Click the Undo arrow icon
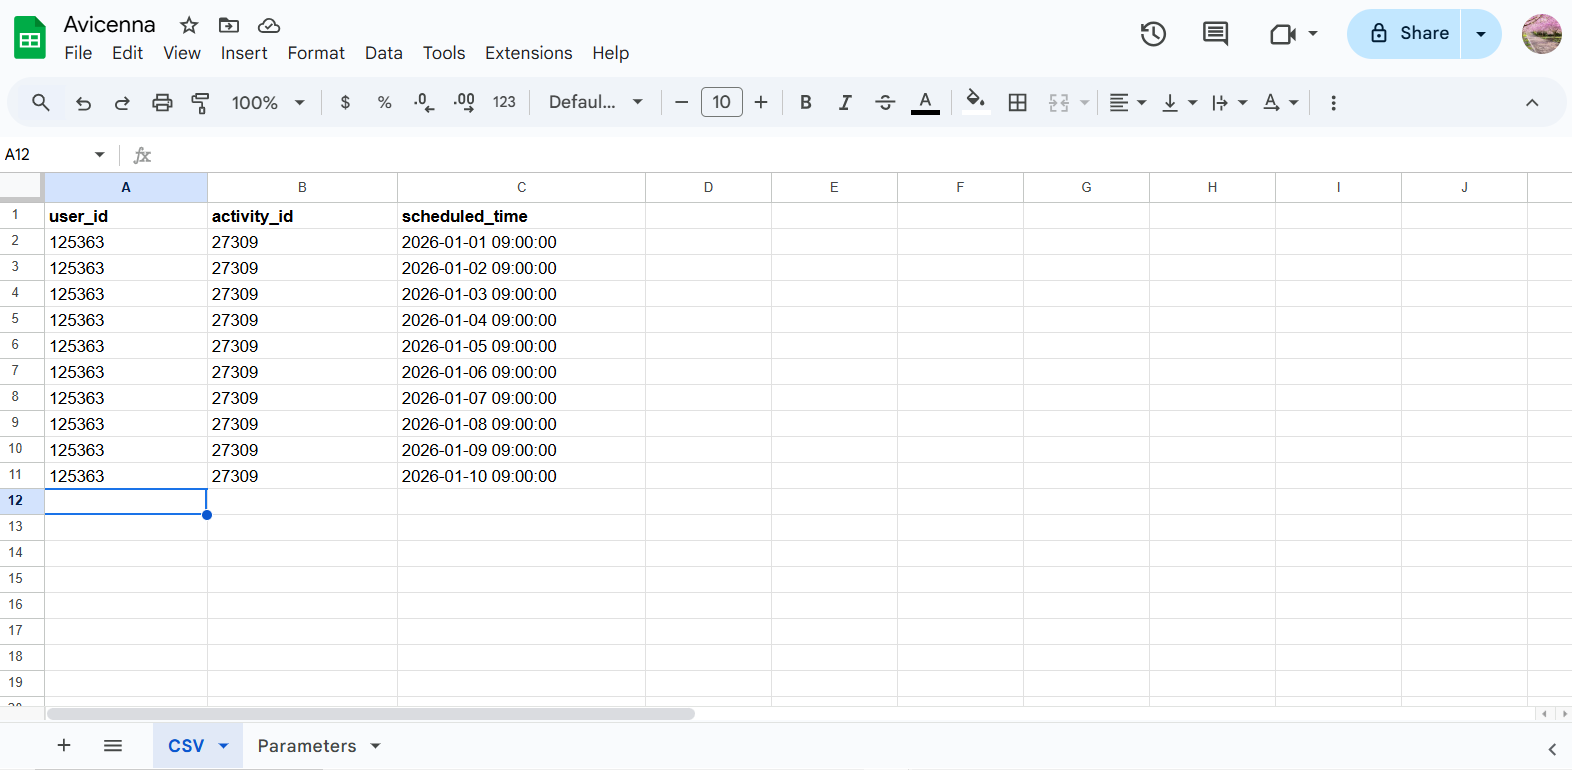 tap(83, 103)
